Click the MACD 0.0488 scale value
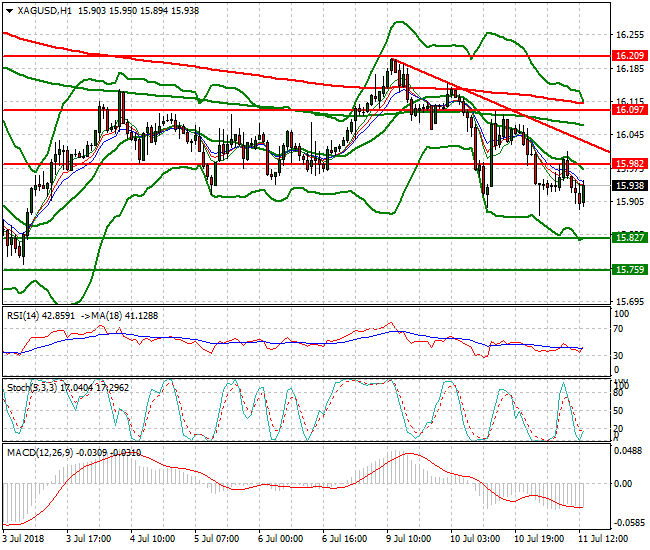Image resolution: width=650 pixels, height=550 pixels. 629,451
